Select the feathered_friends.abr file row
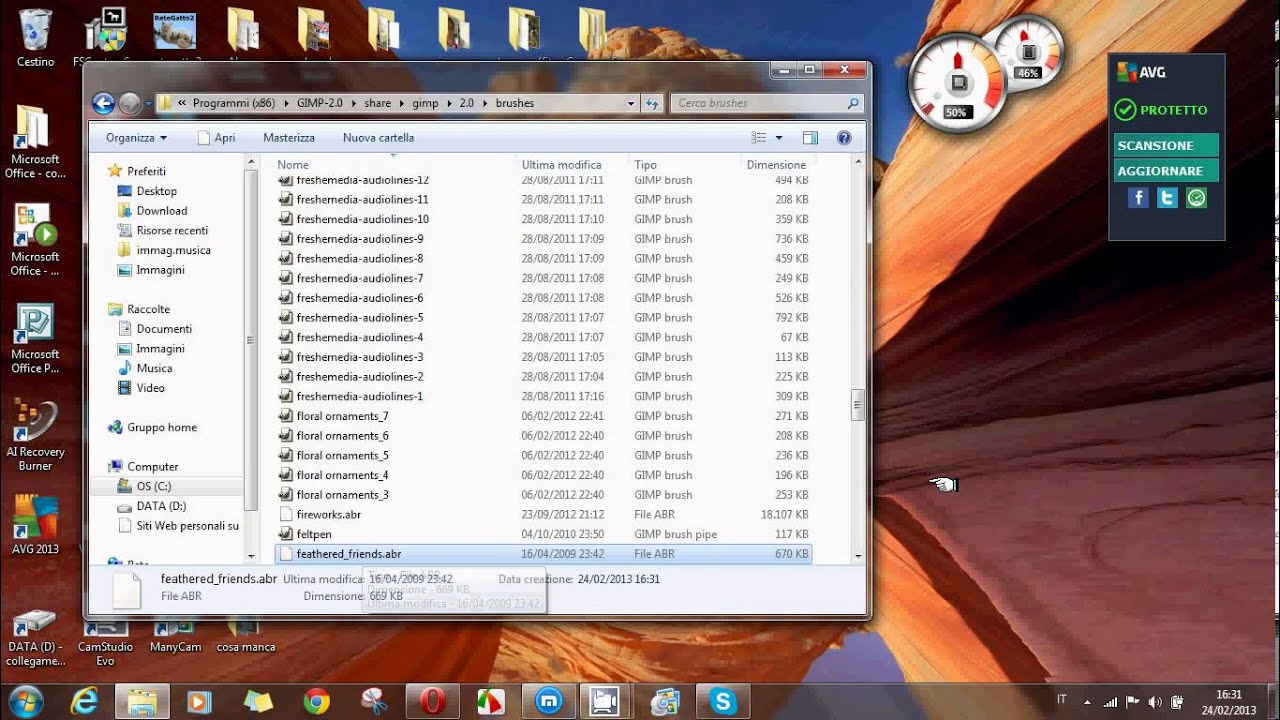The height and width of the screenshot is (720, 1280). pos(543,554)
